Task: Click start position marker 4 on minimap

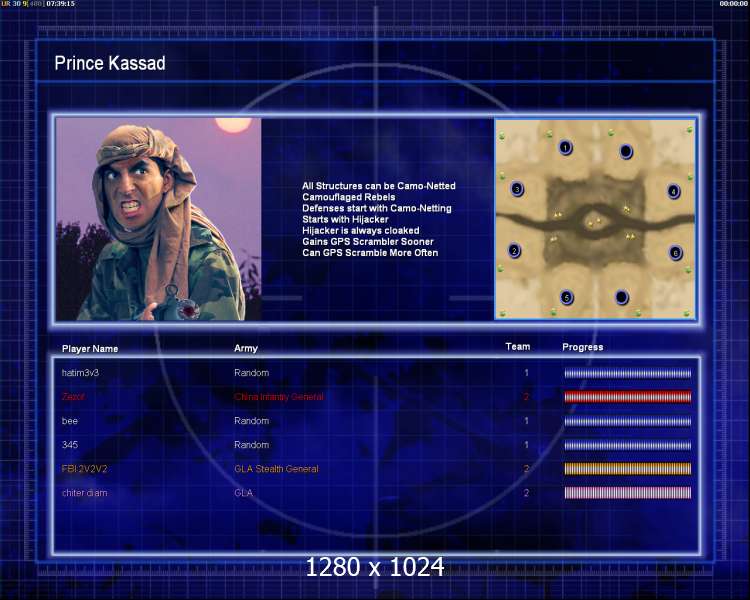Action: [673, 191]
